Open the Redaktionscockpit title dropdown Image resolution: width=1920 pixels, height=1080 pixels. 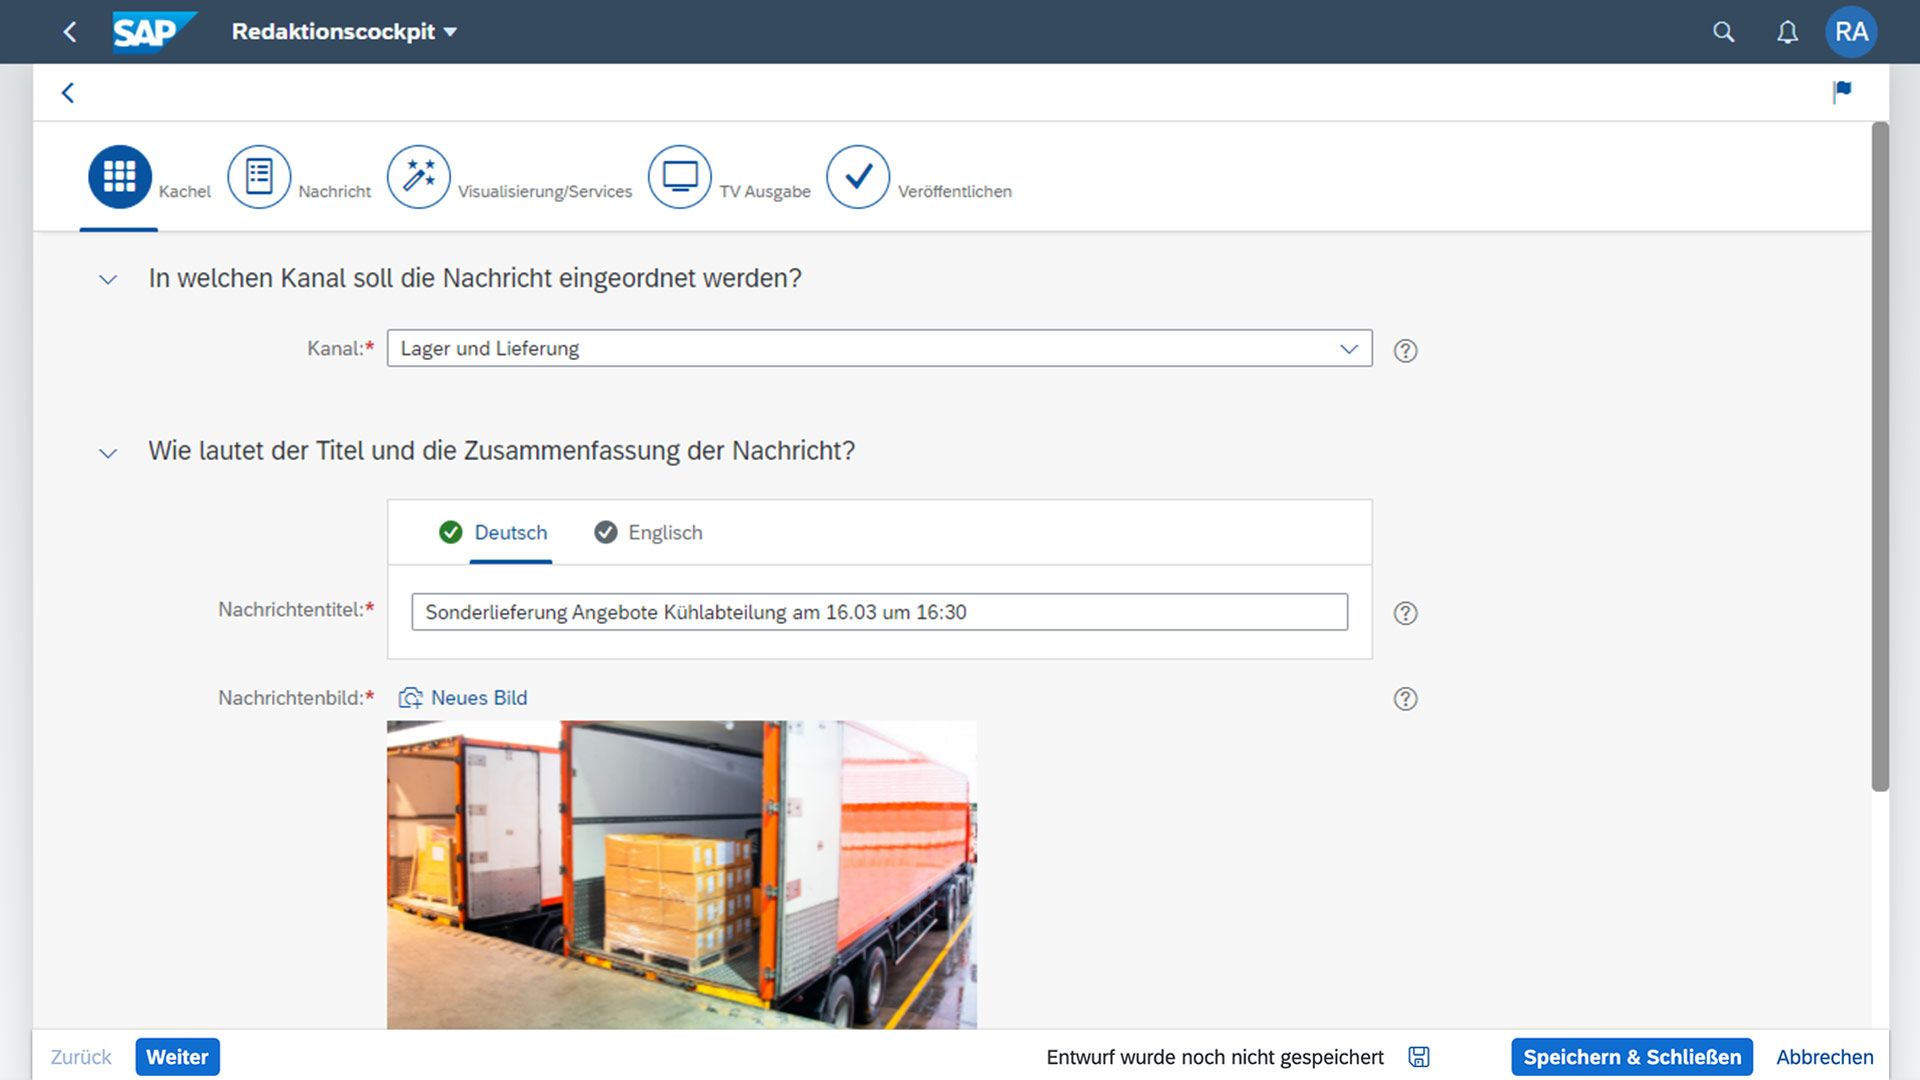point(450,31)
